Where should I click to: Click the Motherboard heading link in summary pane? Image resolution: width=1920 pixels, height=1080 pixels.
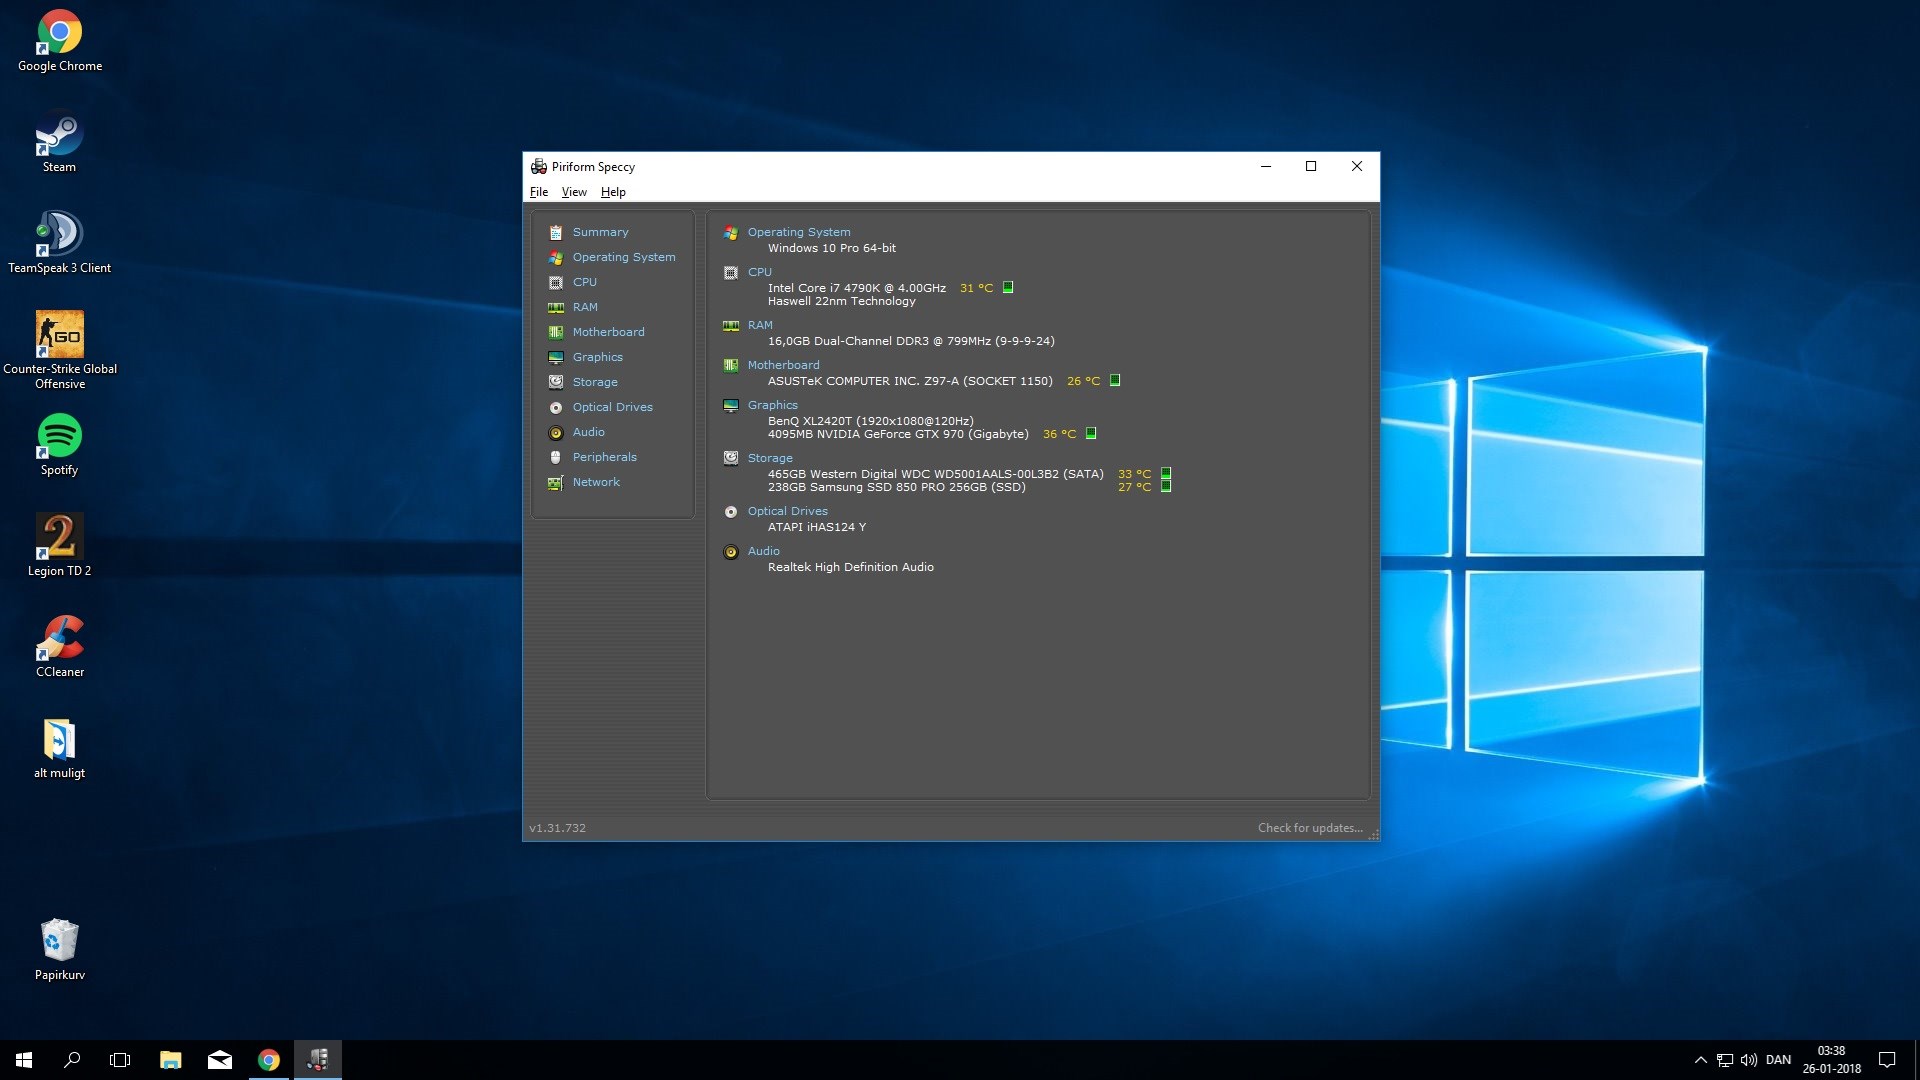(x=783, y=365)
